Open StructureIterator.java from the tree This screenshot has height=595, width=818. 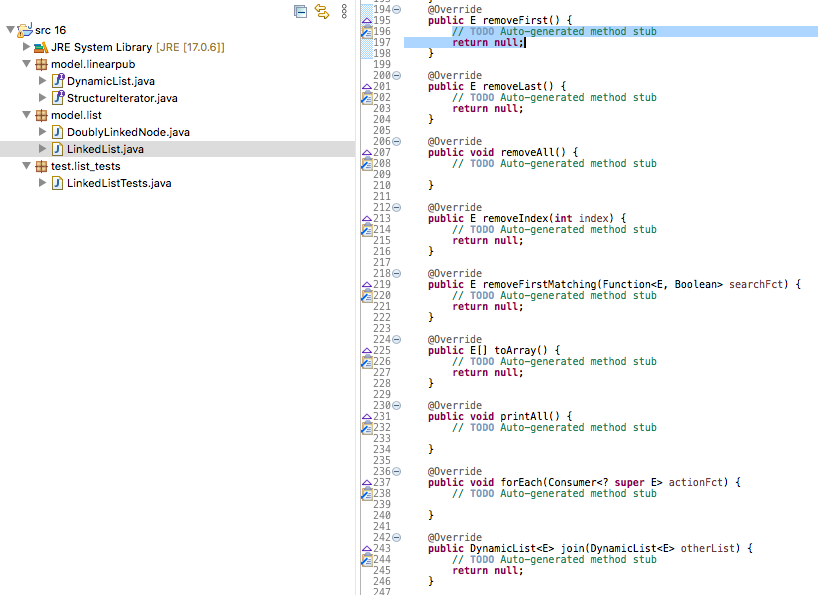click(120, 96)
